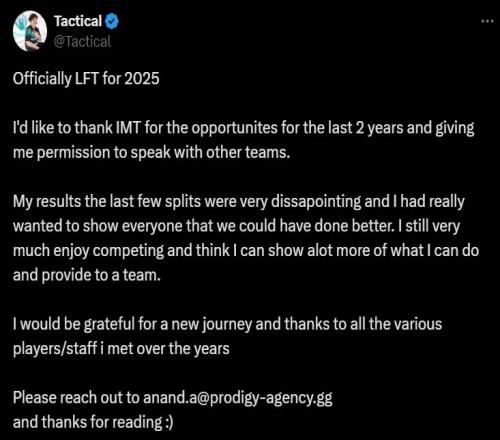500x440 pixels.
Task: Click the 'players/staff' text
Action: coord(55,349)
